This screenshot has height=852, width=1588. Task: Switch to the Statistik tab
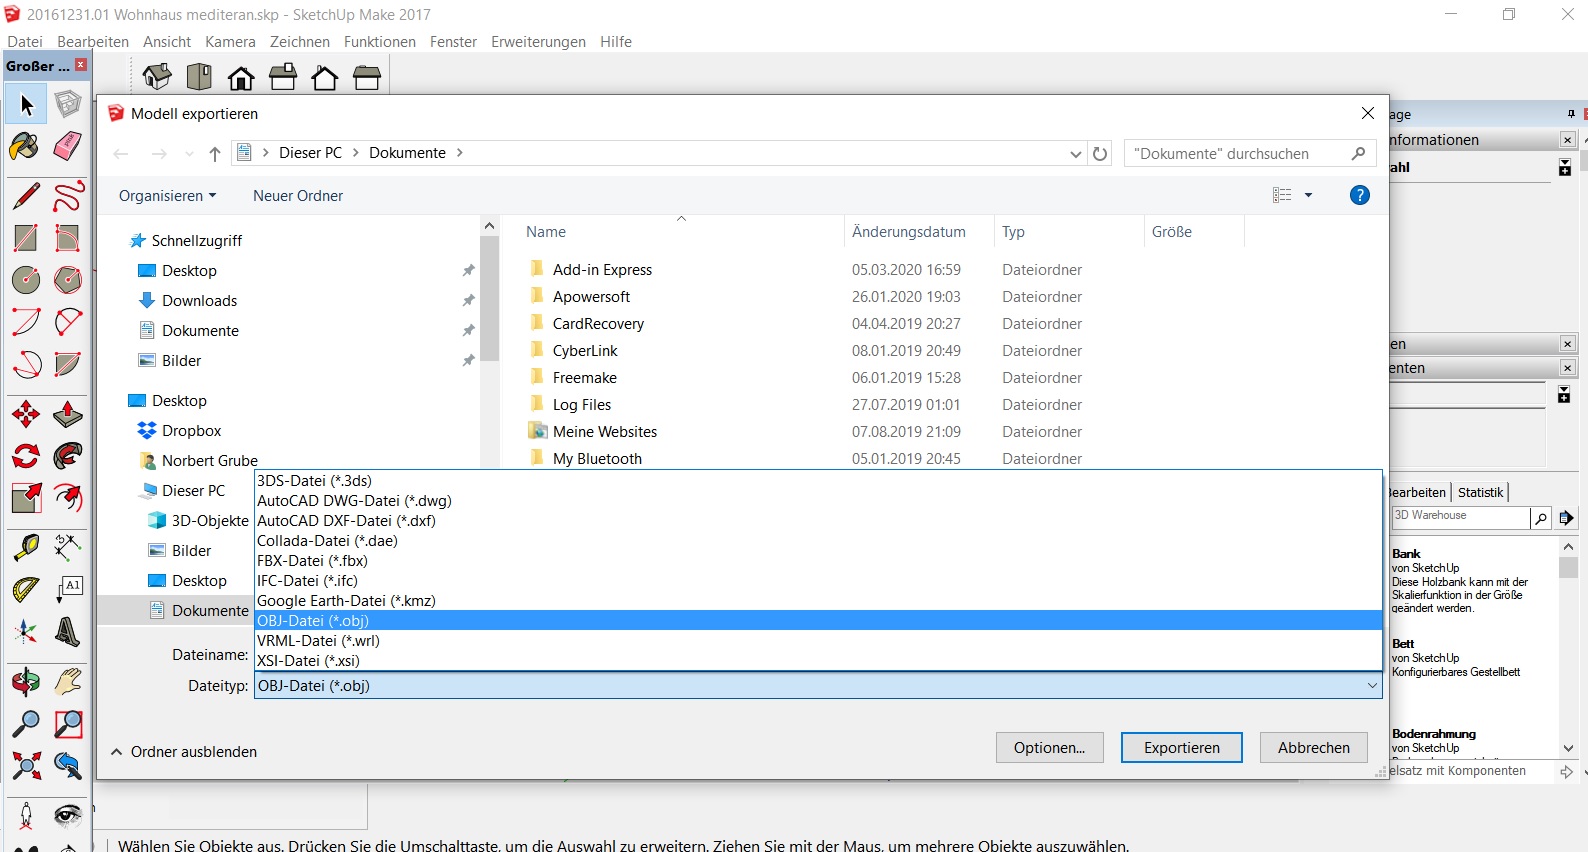coord(1480,492)
